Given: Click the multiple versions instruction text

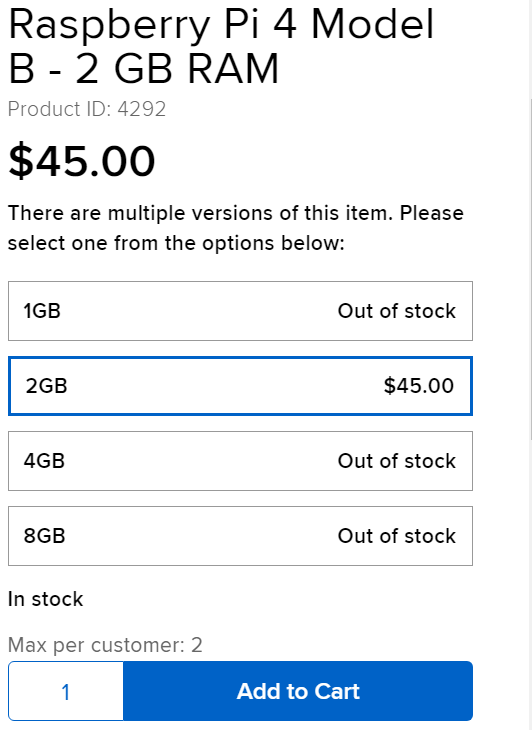Looking at the screenshot, I should pos(236,228).
